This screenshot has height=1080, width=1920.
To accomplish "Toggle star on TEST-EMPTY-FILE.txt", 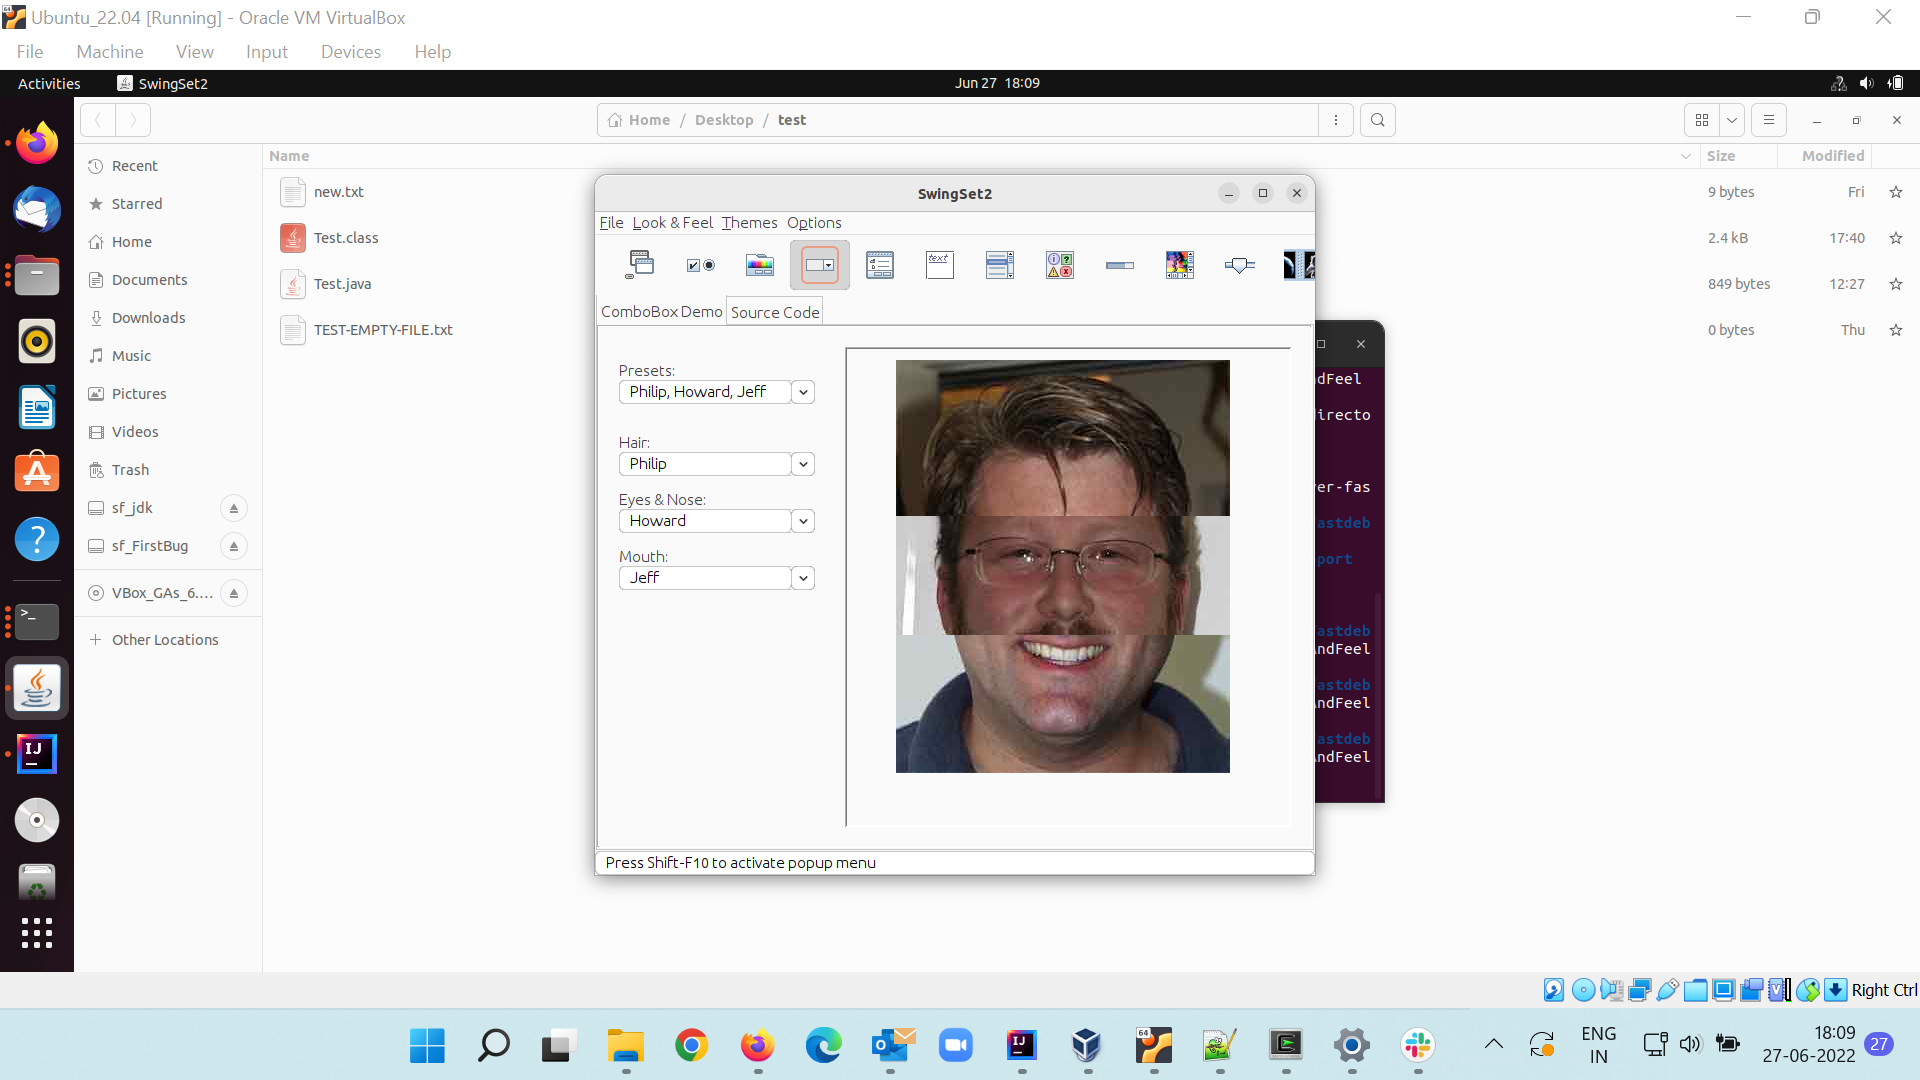I will click(1895, 330).
